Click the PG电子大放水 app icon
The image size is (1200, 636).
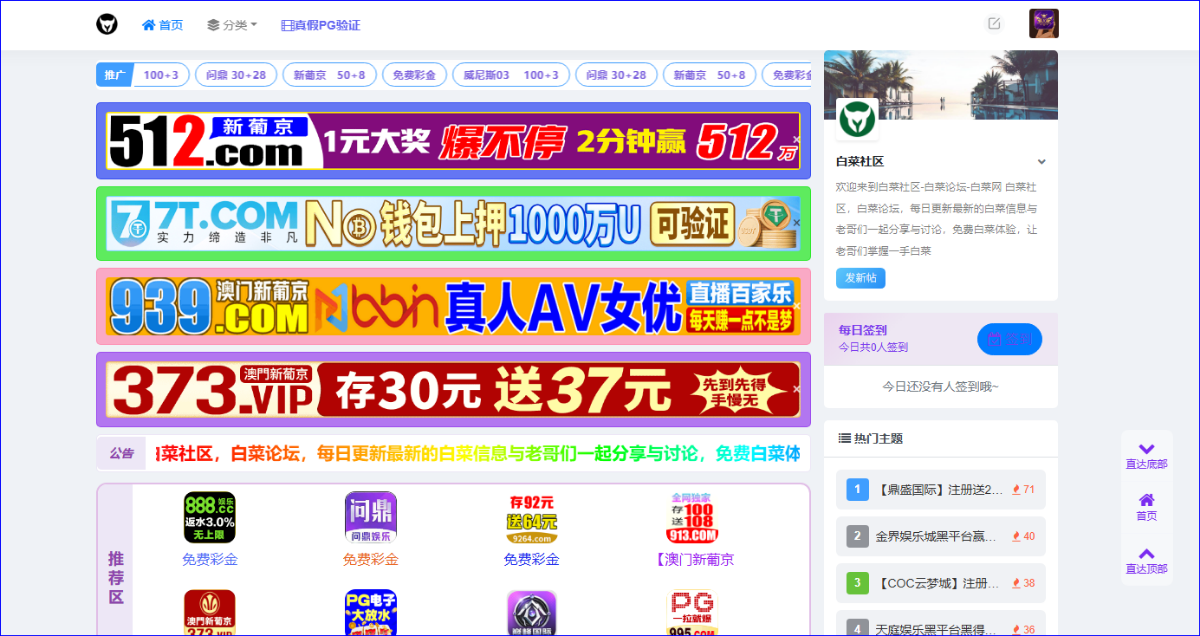pos(371,613)
